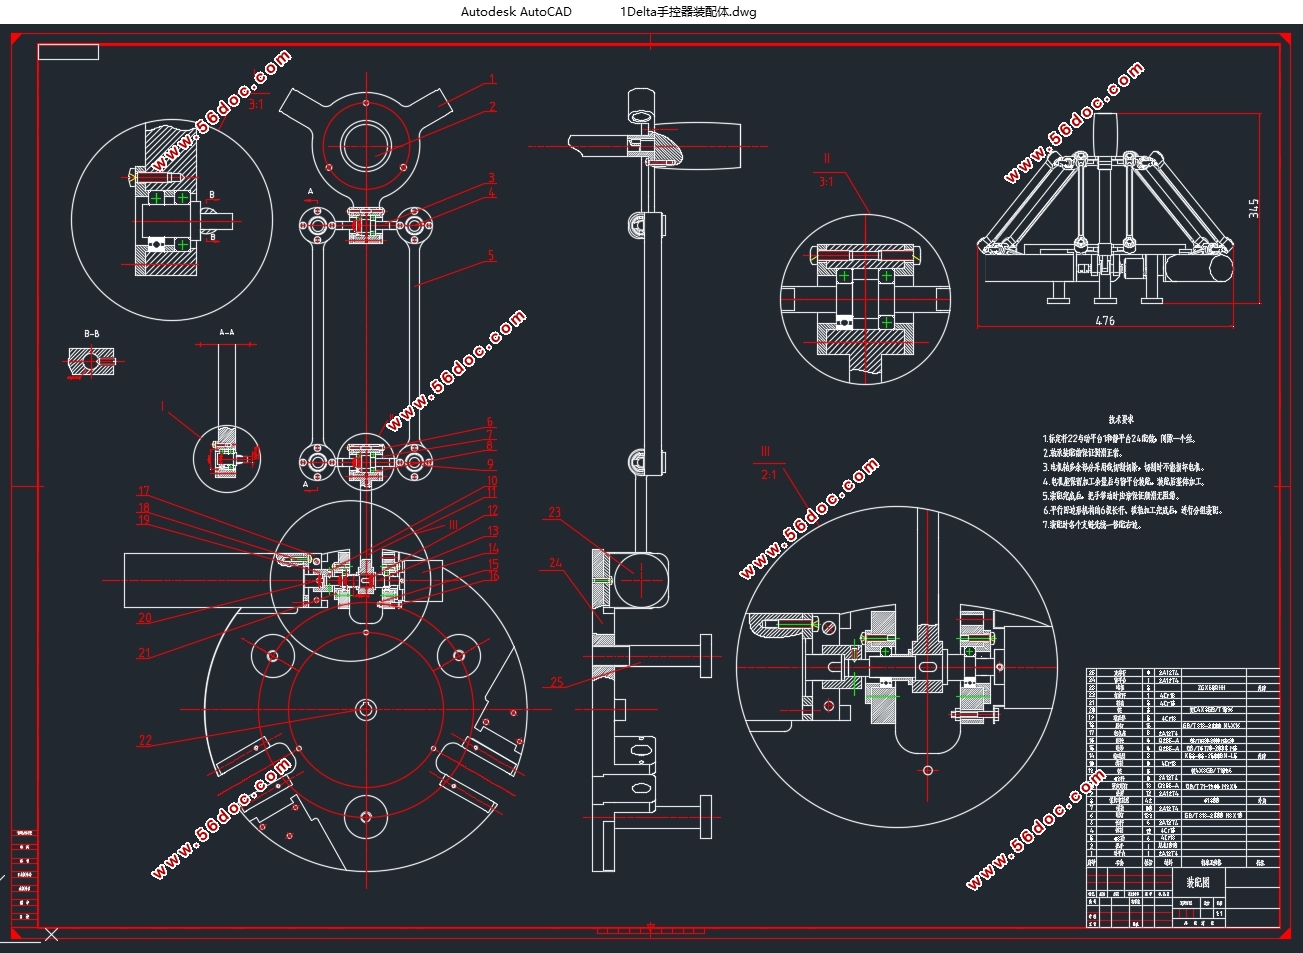Select part balloon number "5" leader label
1303x953 pixels.
[x=491, y=256]
